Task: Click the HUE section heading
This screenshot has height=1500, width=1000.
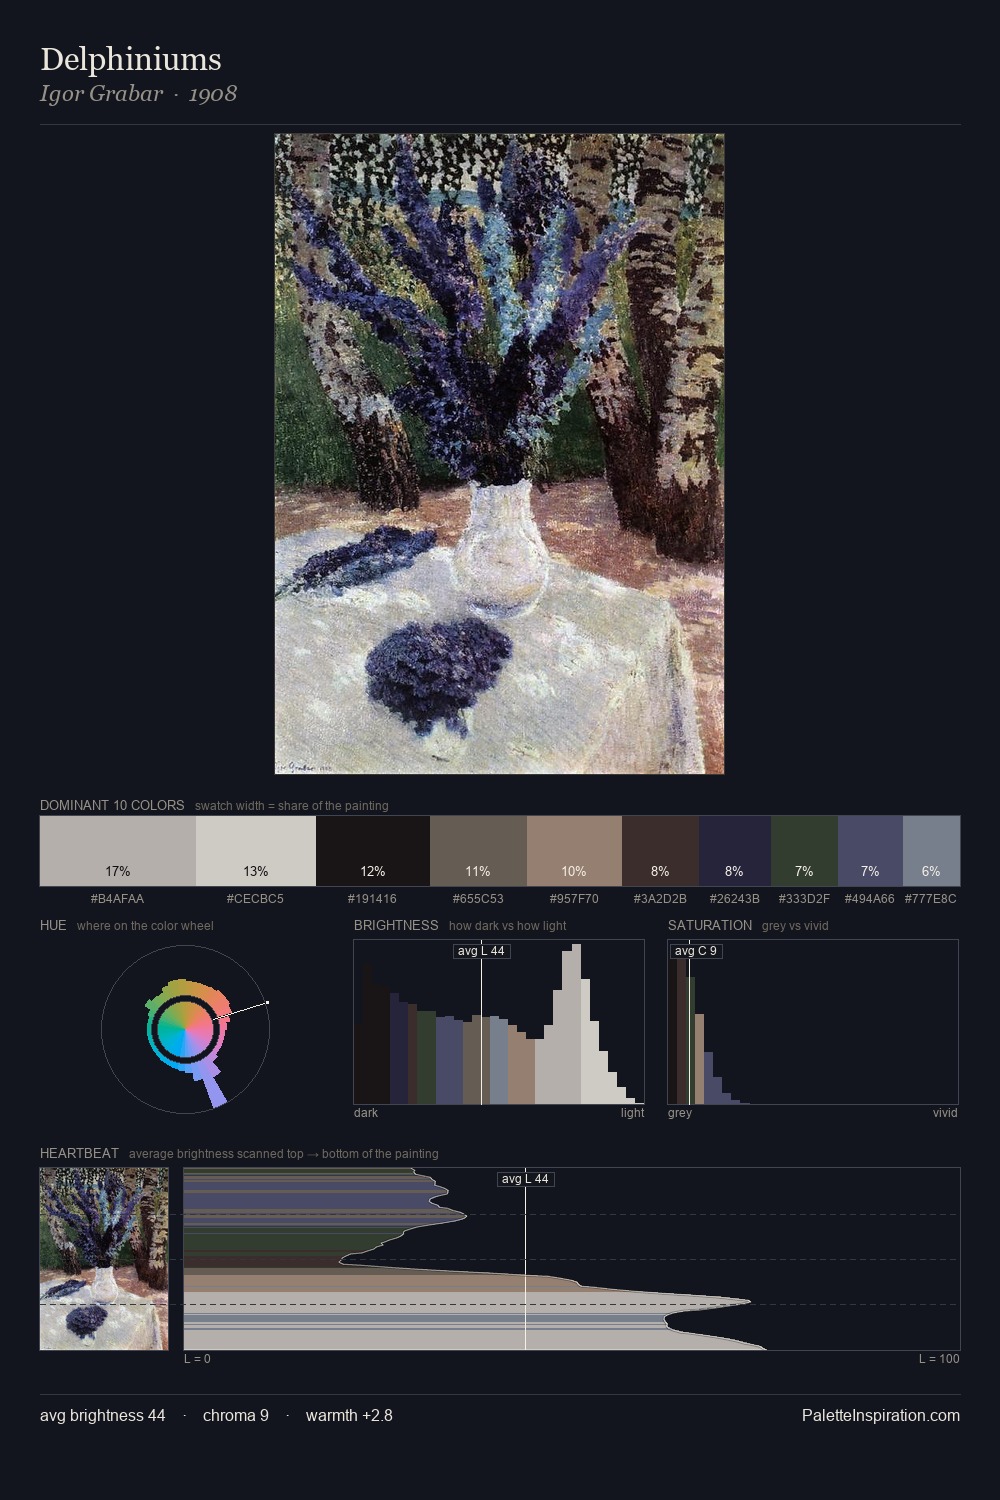Action: pos(53,925)
